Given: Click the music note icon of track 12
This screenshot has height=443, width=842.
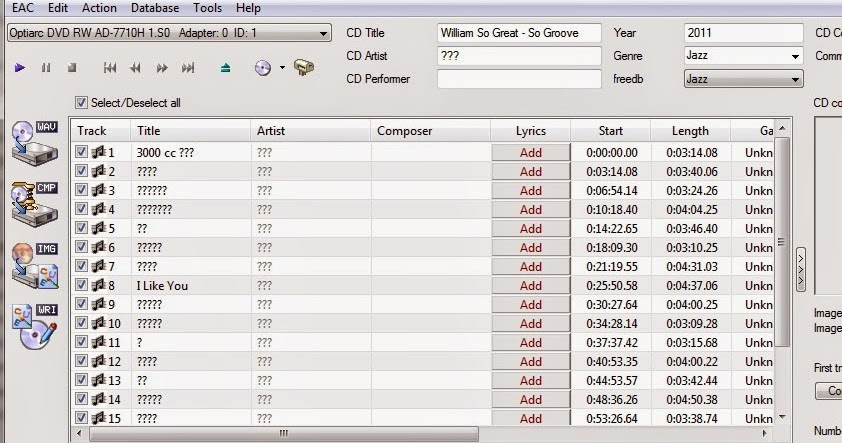Looking at the screenshot, I should coord(98,361).
